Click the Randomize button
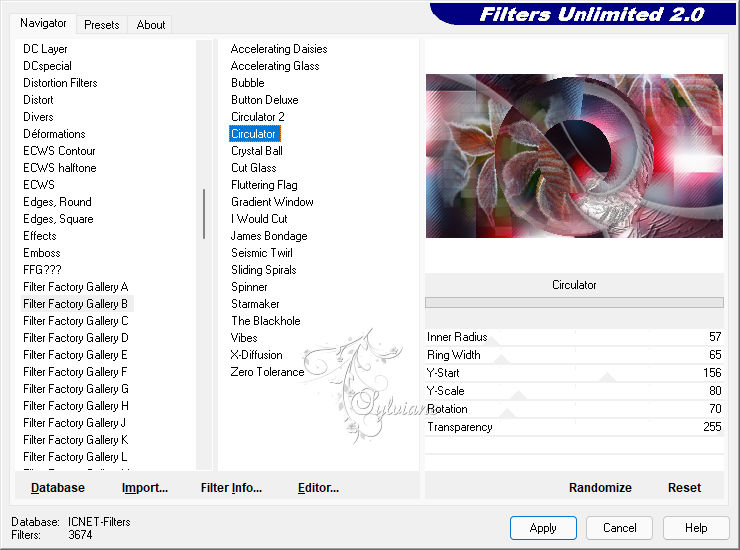740x550 pixels. (x=600, y=487)
